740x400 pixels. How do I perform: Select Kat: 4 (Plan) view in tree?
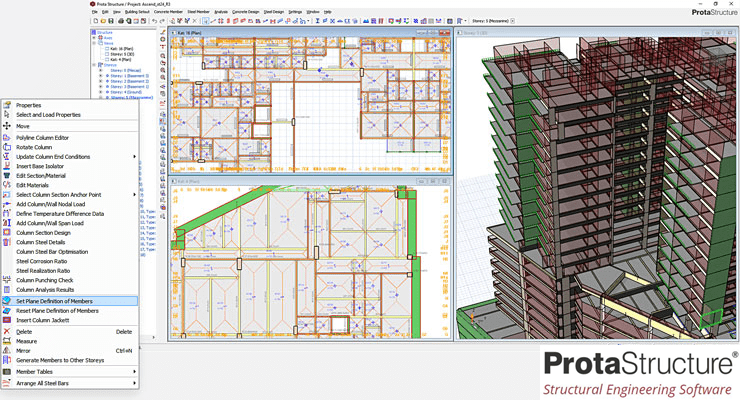121,60
